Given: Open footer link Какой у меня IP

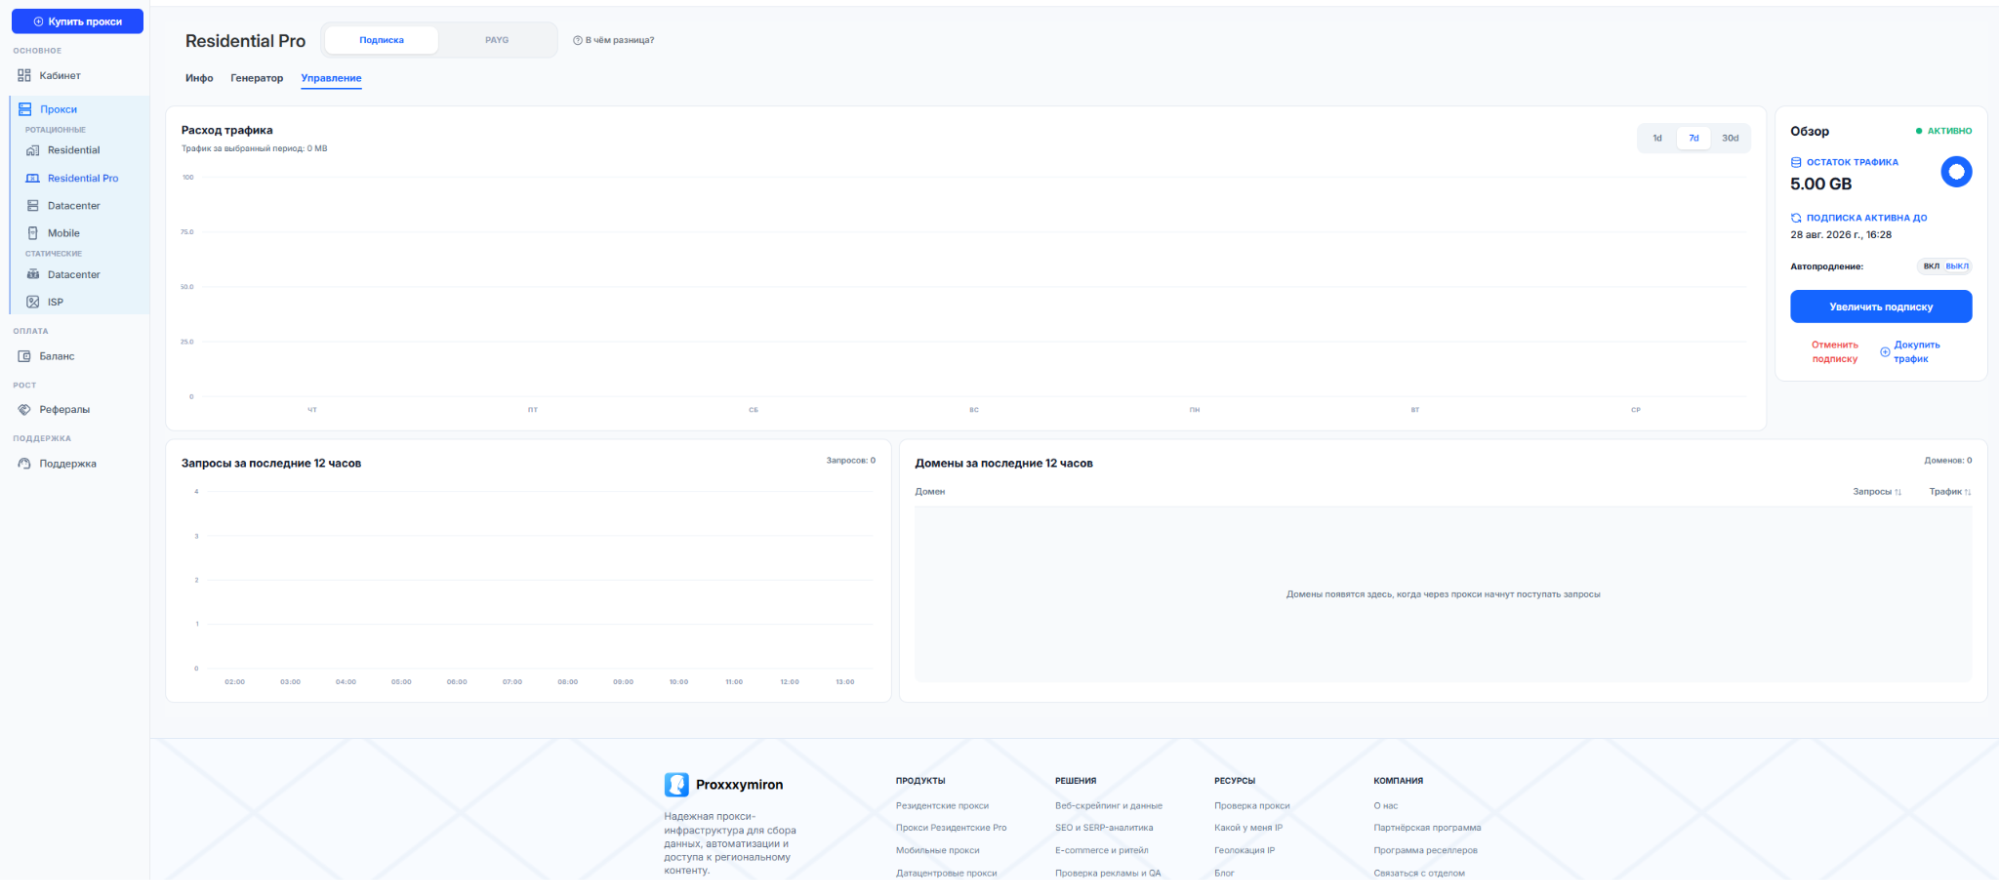Looking at the screenshot, I should 1248,828.
